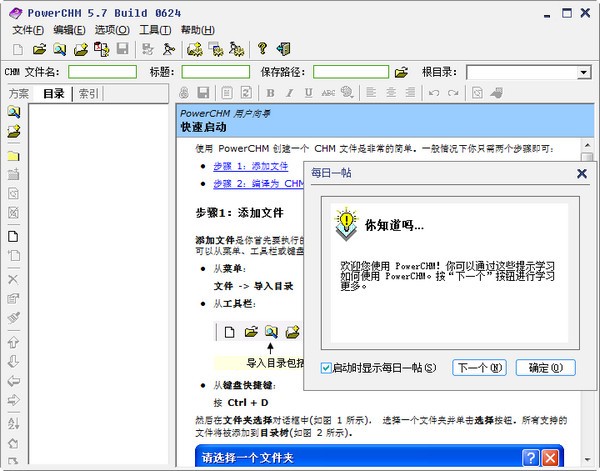Viewport: 600px width, 471px height.
Task: Click the sidebar move down arrow icon
Action: 13,361
